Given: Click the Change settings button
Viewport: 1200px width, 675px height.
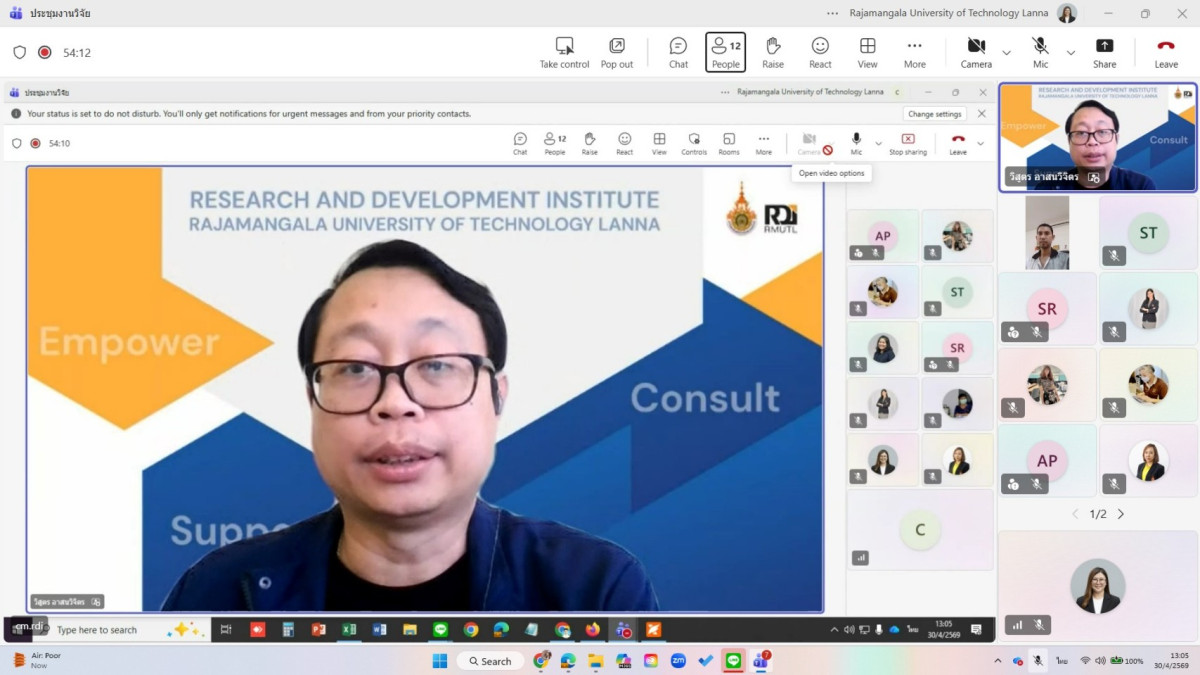Looking at the screenshot, I should tap(935, 114).
